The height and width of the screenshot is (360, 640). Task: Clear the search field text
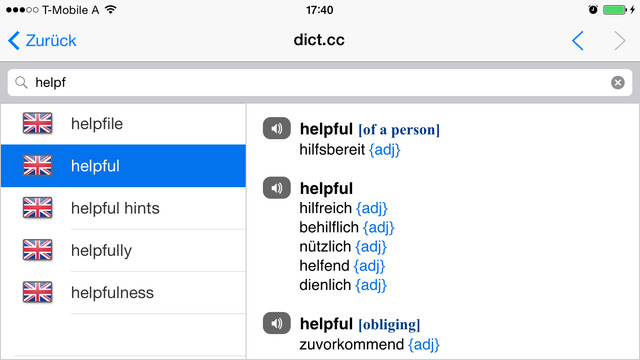point(618,82)
